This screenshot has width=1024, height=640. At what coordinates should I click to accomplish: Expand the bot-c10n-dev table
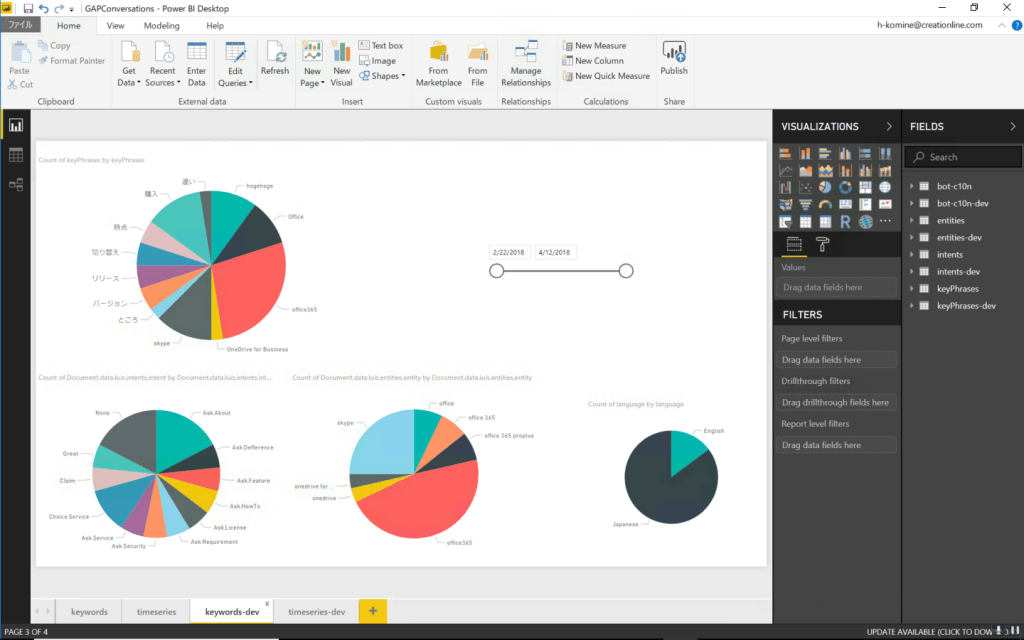(912, 203)
